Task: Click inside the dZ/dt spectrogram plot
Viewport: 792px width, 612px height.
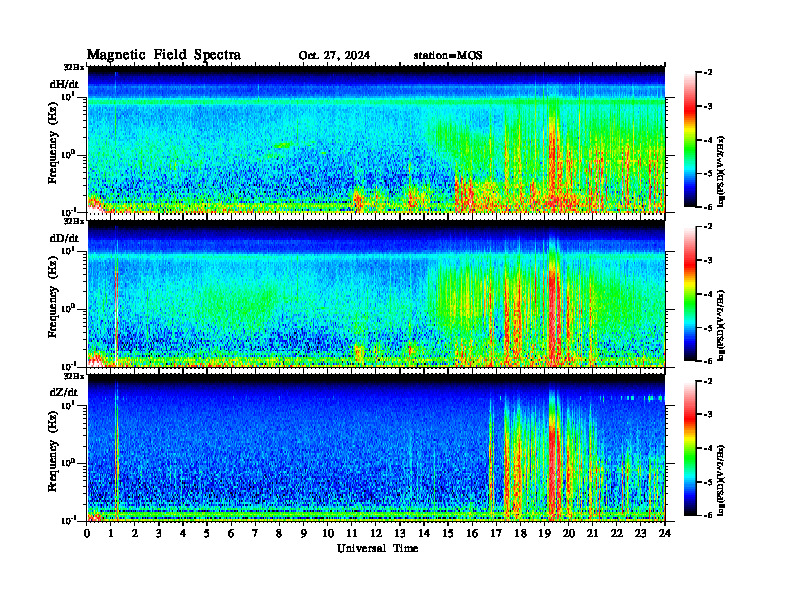Action: pyautogui.click(x=376, y=448)
